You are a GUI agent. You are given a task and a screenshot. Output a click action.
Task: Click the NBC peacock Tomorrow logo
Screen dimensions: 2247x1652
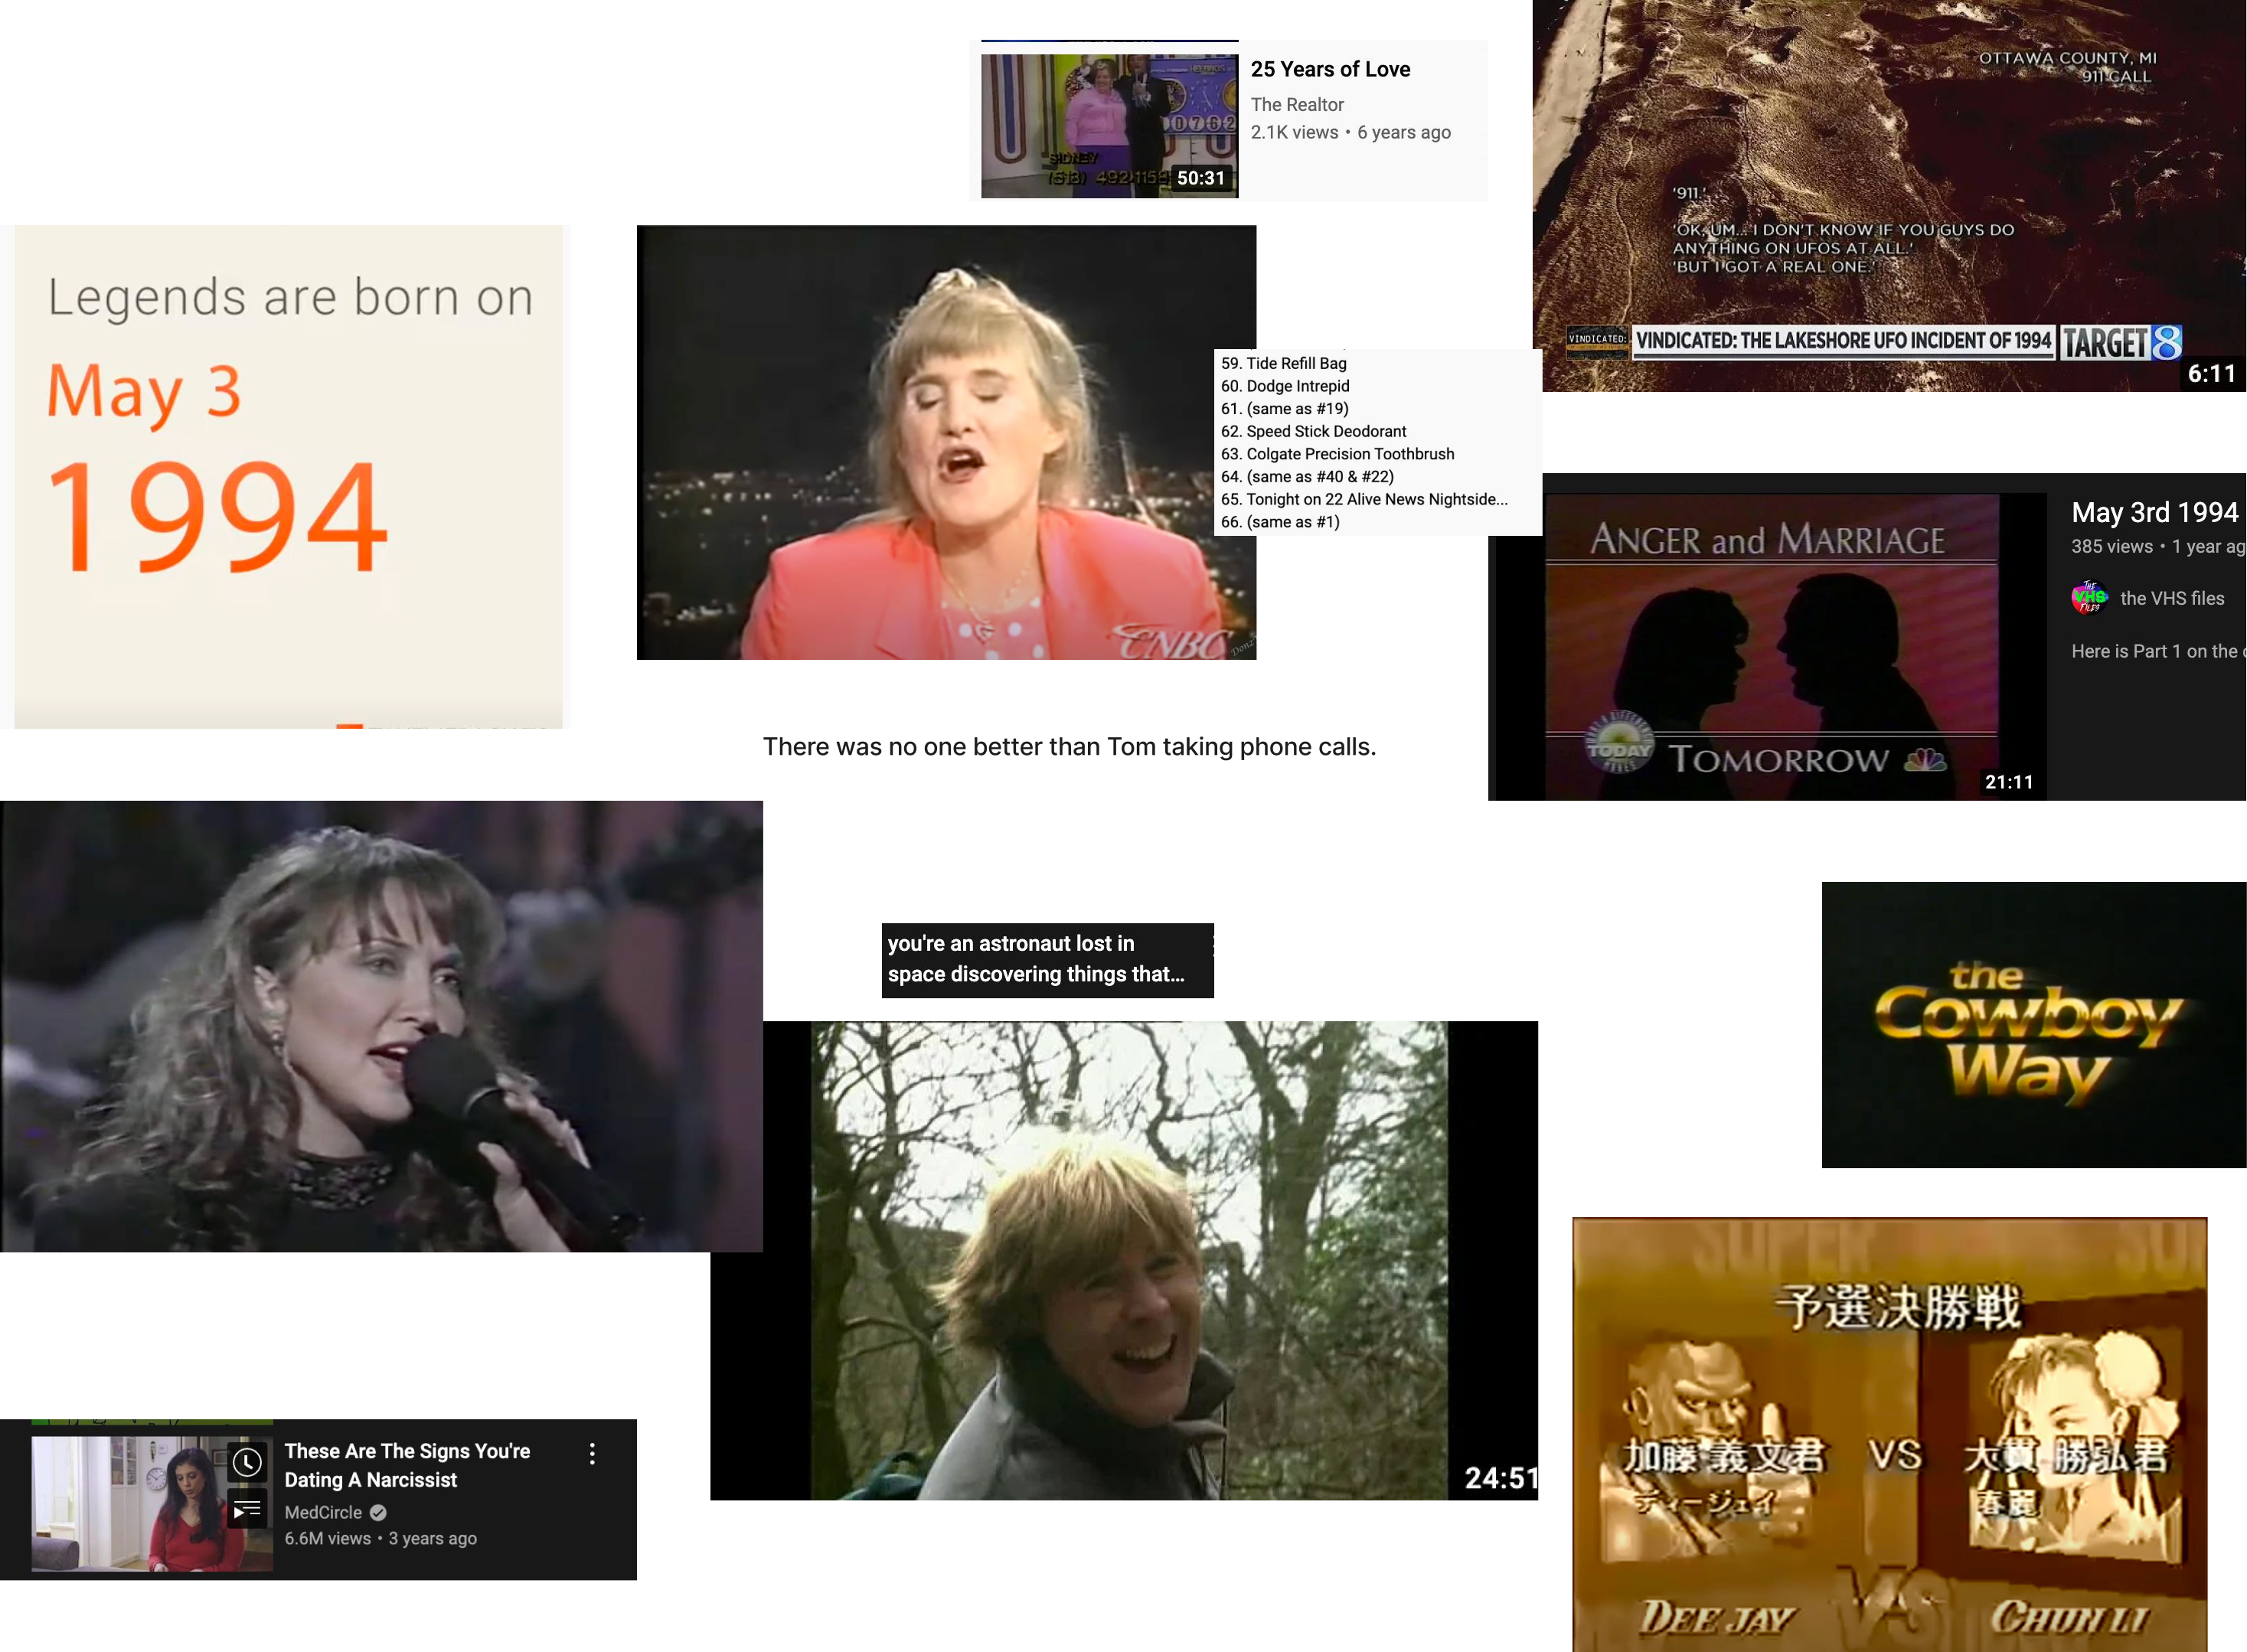tap(1925, 761)
